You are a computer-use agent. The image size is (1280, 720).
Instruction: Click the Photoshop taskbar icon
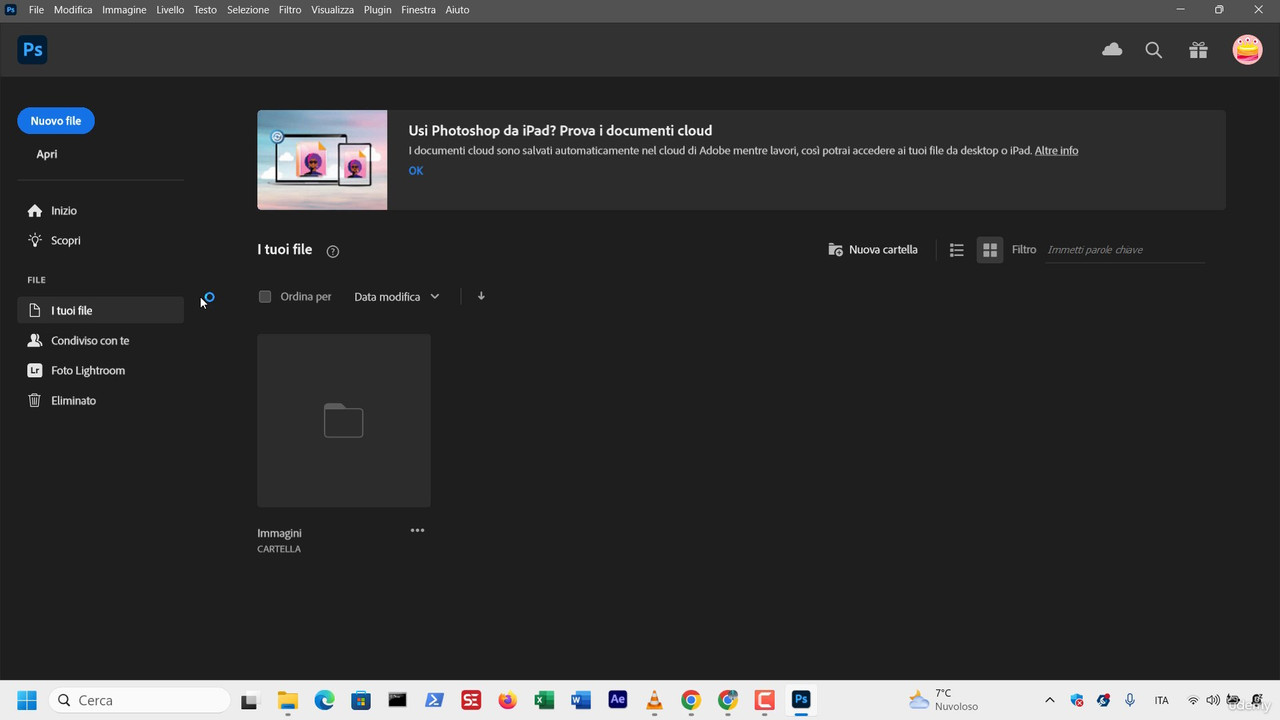pyautogui.click(x=800, y=700)
